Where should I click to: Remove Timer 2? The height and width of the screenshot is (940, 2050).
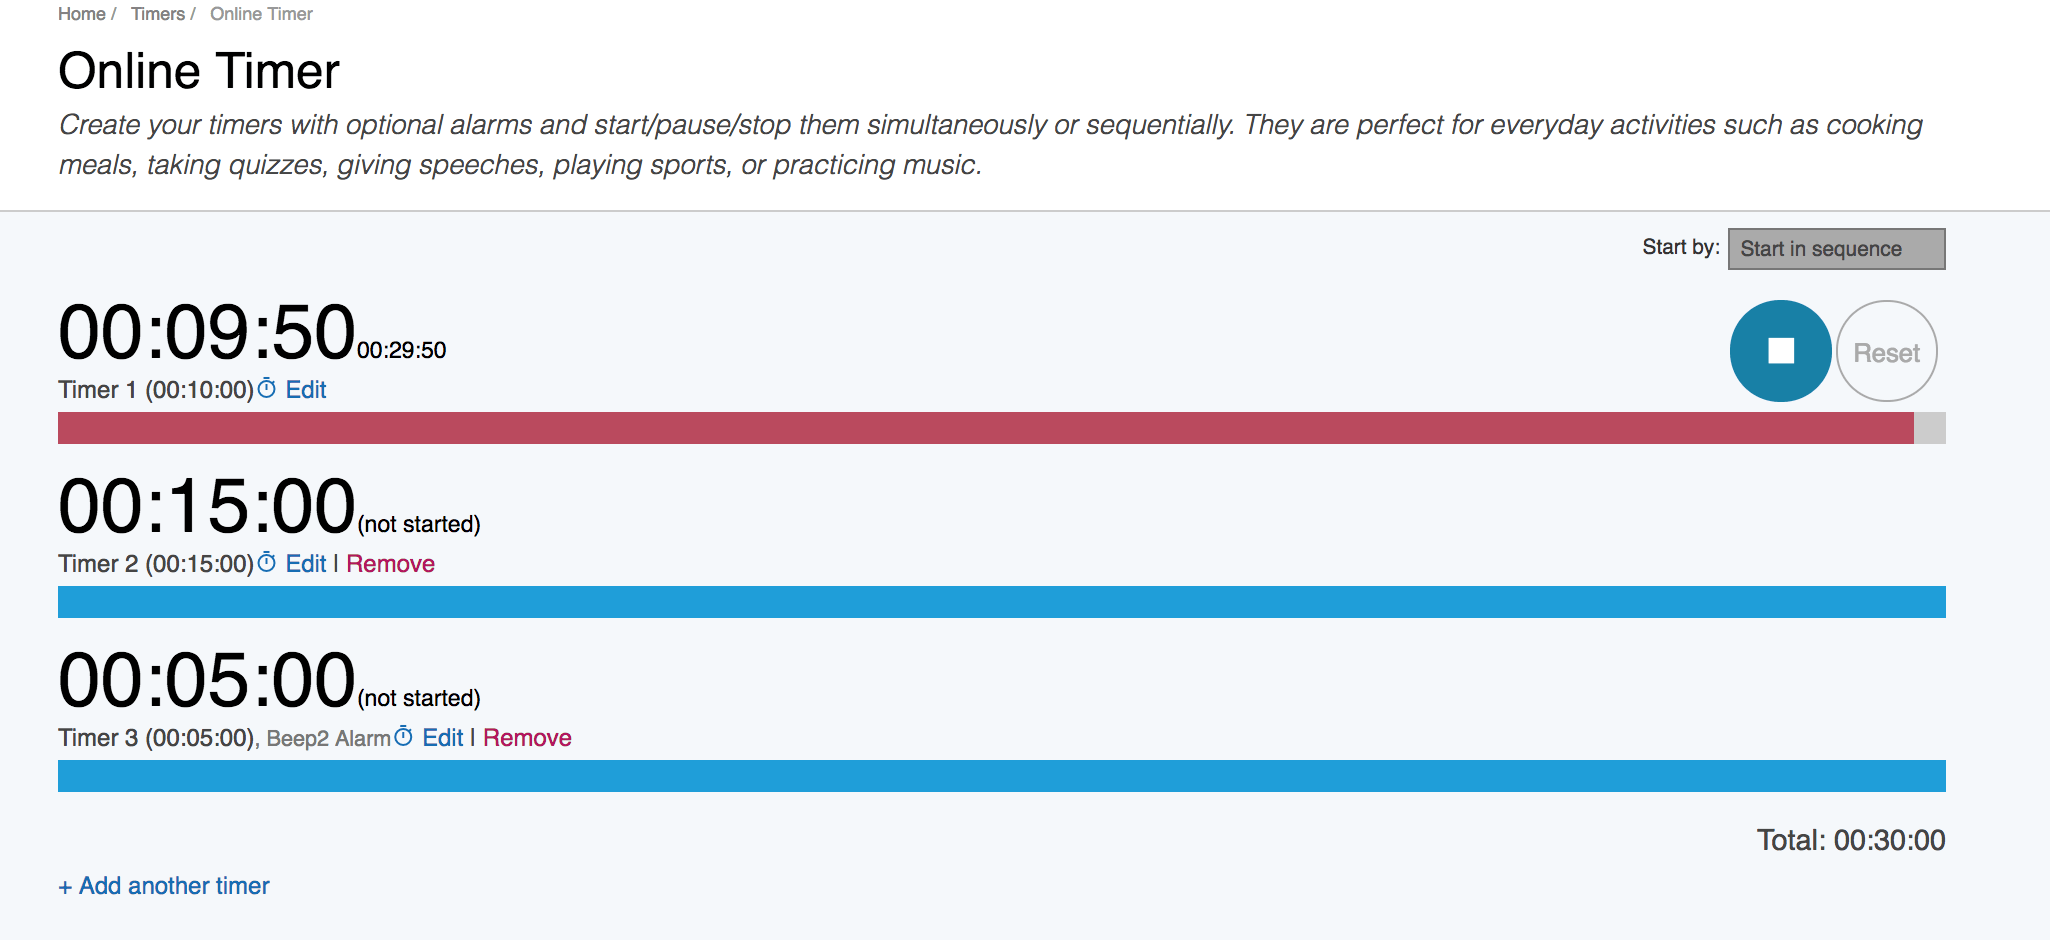[390, 564]
